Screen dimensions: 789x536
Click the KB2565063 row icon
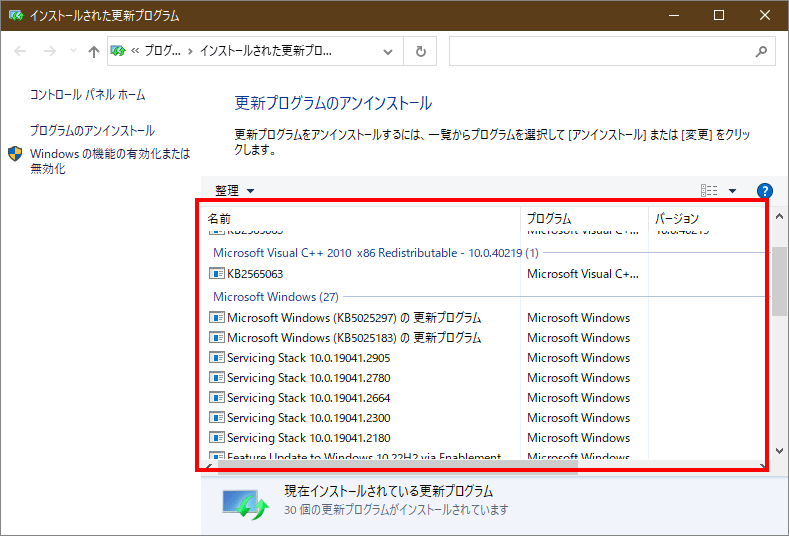coord(216,274)
